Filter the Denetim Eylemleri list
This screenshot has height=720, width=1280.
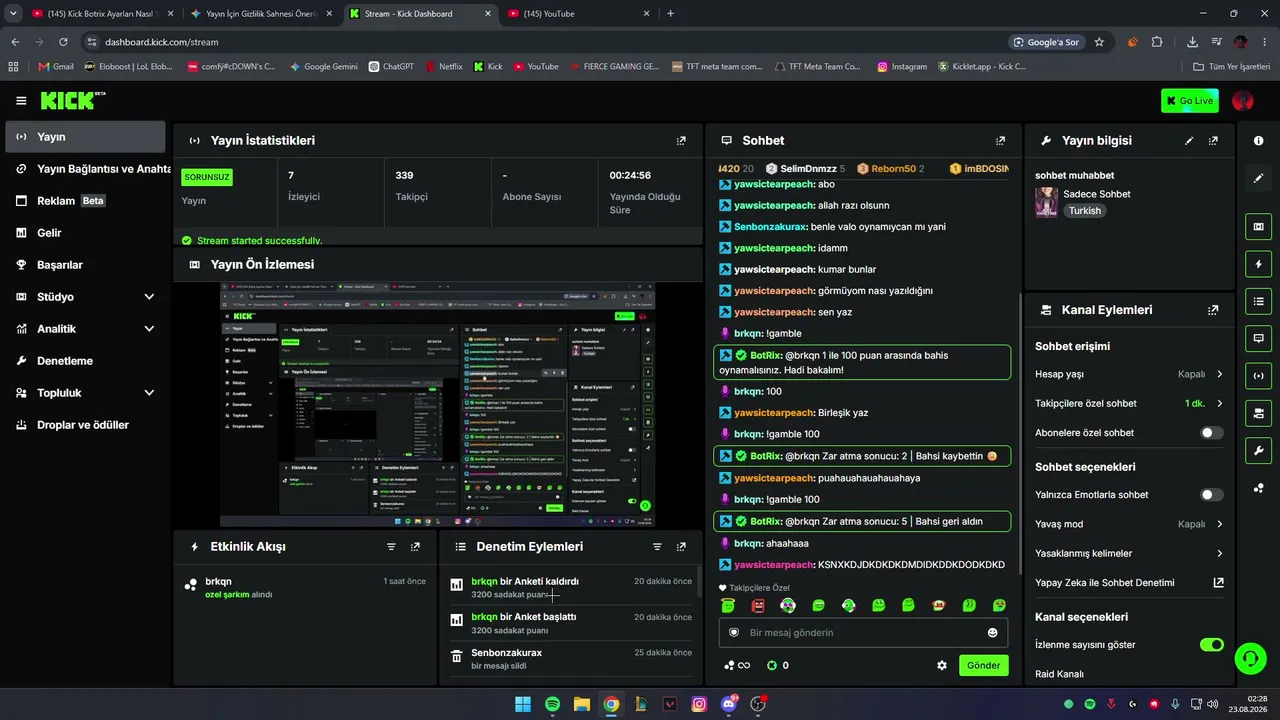(657, 547)
